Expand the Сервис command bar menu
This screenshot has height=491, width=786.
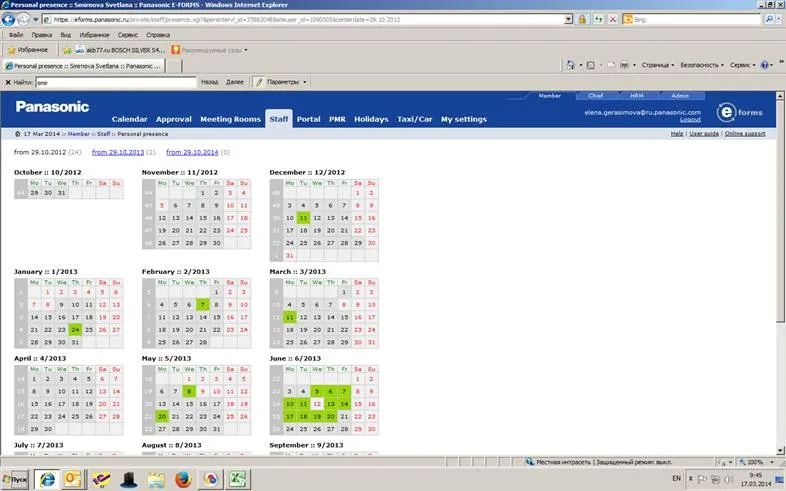coord(743,65)
